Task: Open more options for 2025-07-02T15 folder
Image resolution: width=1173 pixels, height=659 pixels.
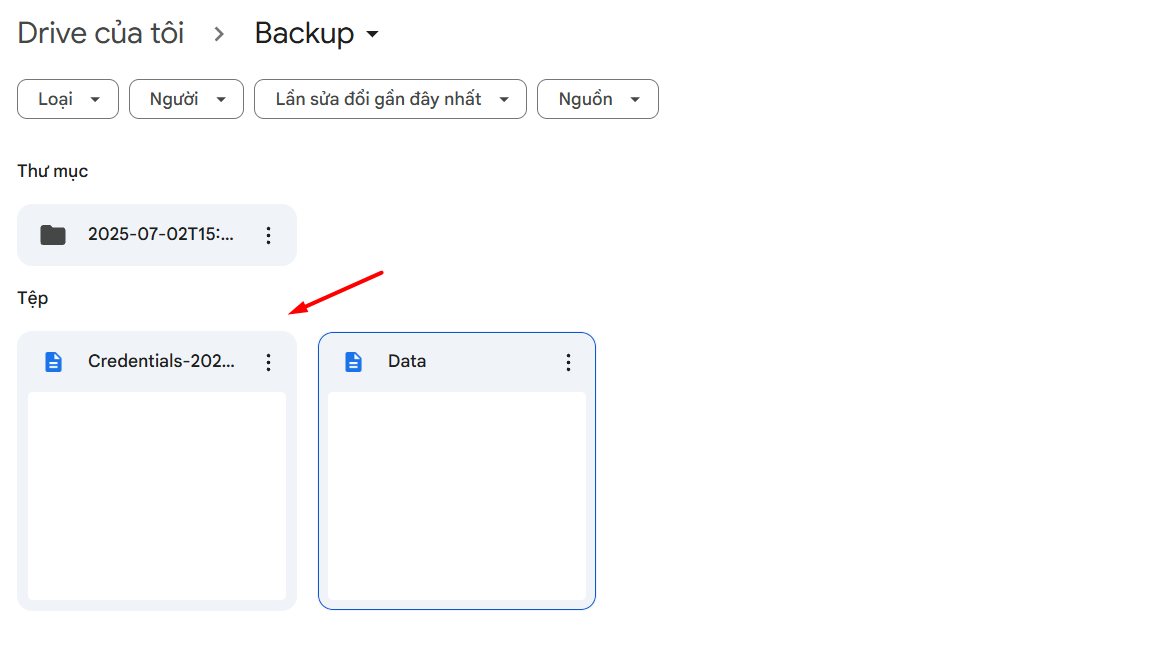Action: [x=269, y=236]
